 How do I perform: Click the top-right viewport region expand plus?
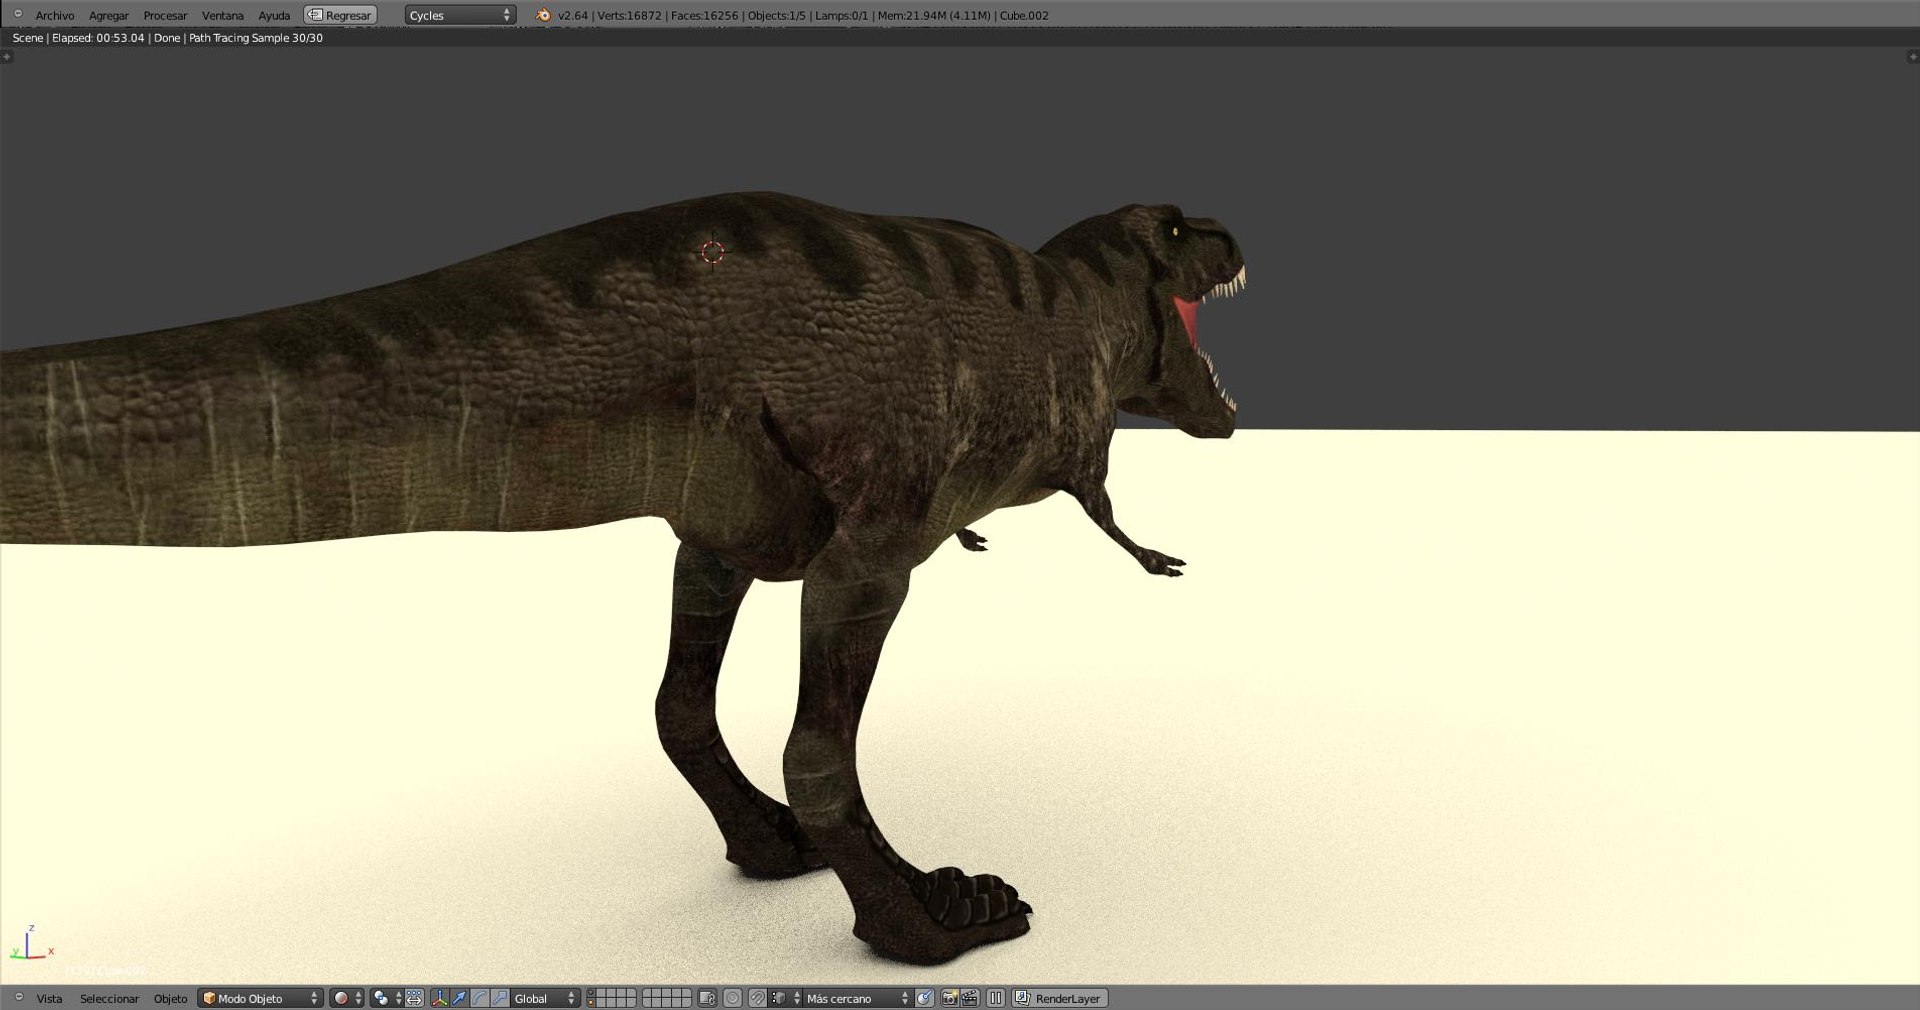1913,57
